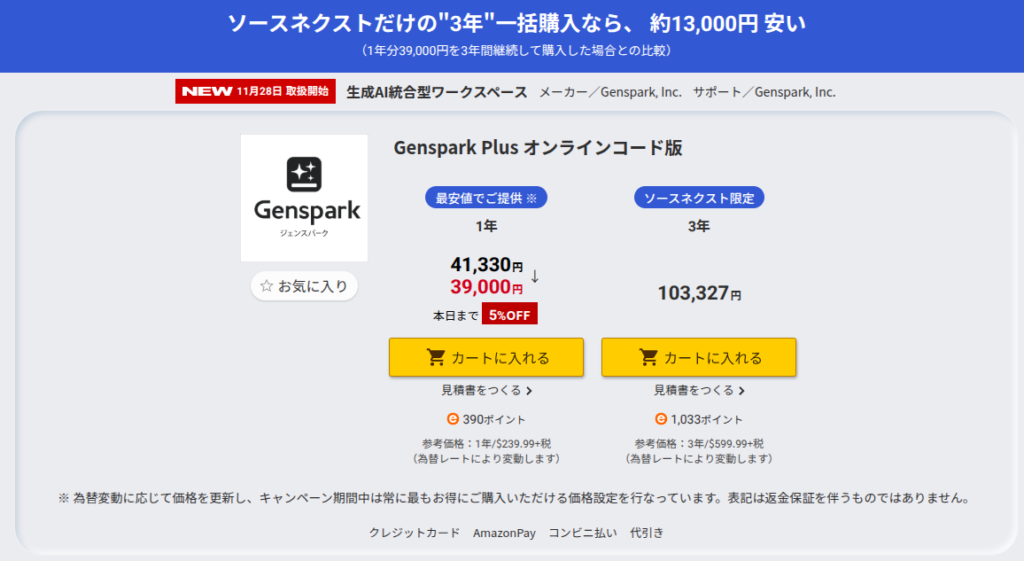
Task: Click the red 5%OFF discount label
Action: pyautogui.click(x=510, y=315)
